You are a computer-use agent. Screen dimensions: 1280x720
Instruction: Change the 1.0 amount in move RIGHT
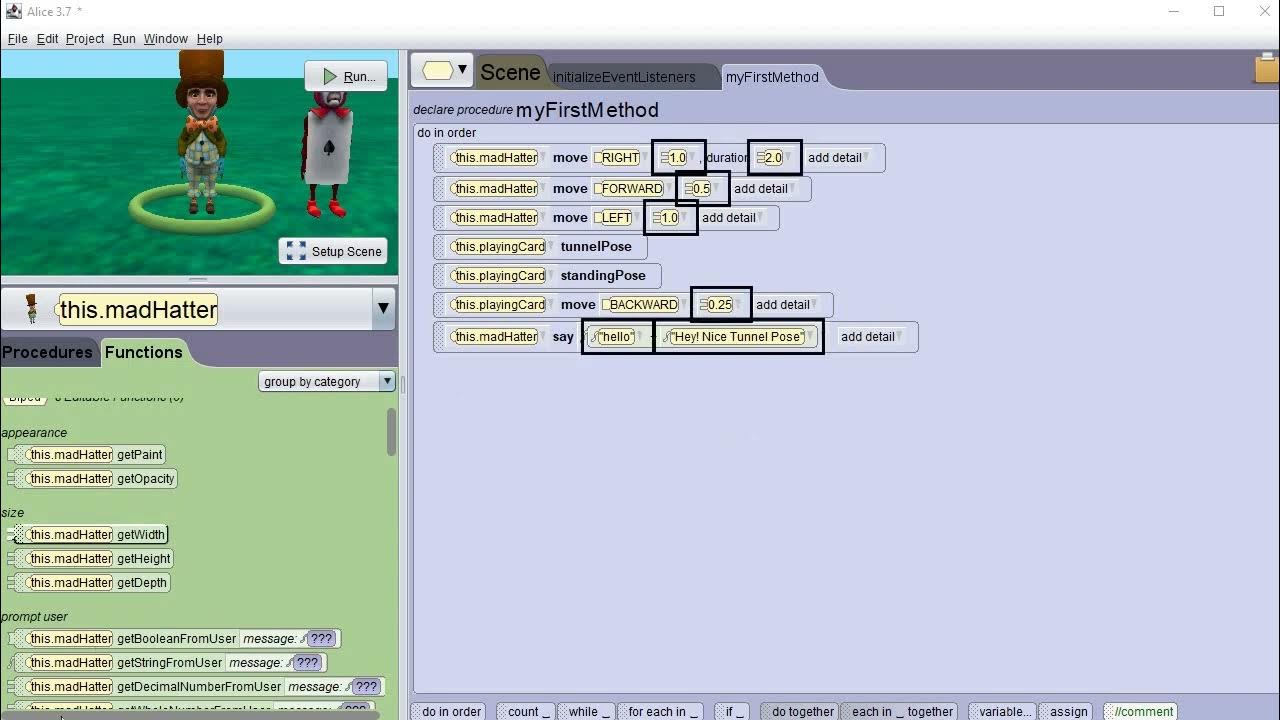pyautogui.click(x=678, y=157)
